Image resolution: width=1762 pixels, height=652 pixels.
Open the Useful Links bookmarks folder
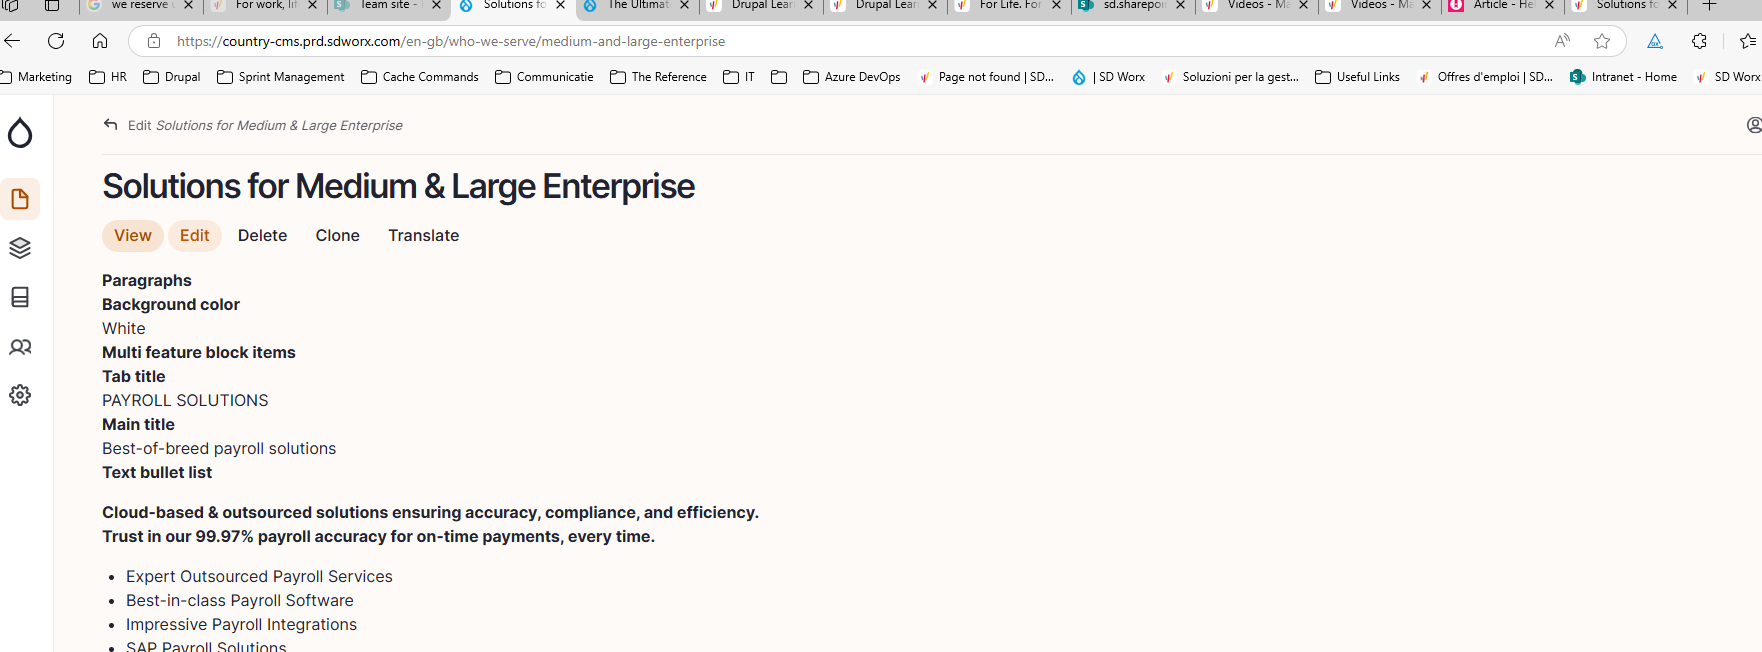pos(1358,77)
